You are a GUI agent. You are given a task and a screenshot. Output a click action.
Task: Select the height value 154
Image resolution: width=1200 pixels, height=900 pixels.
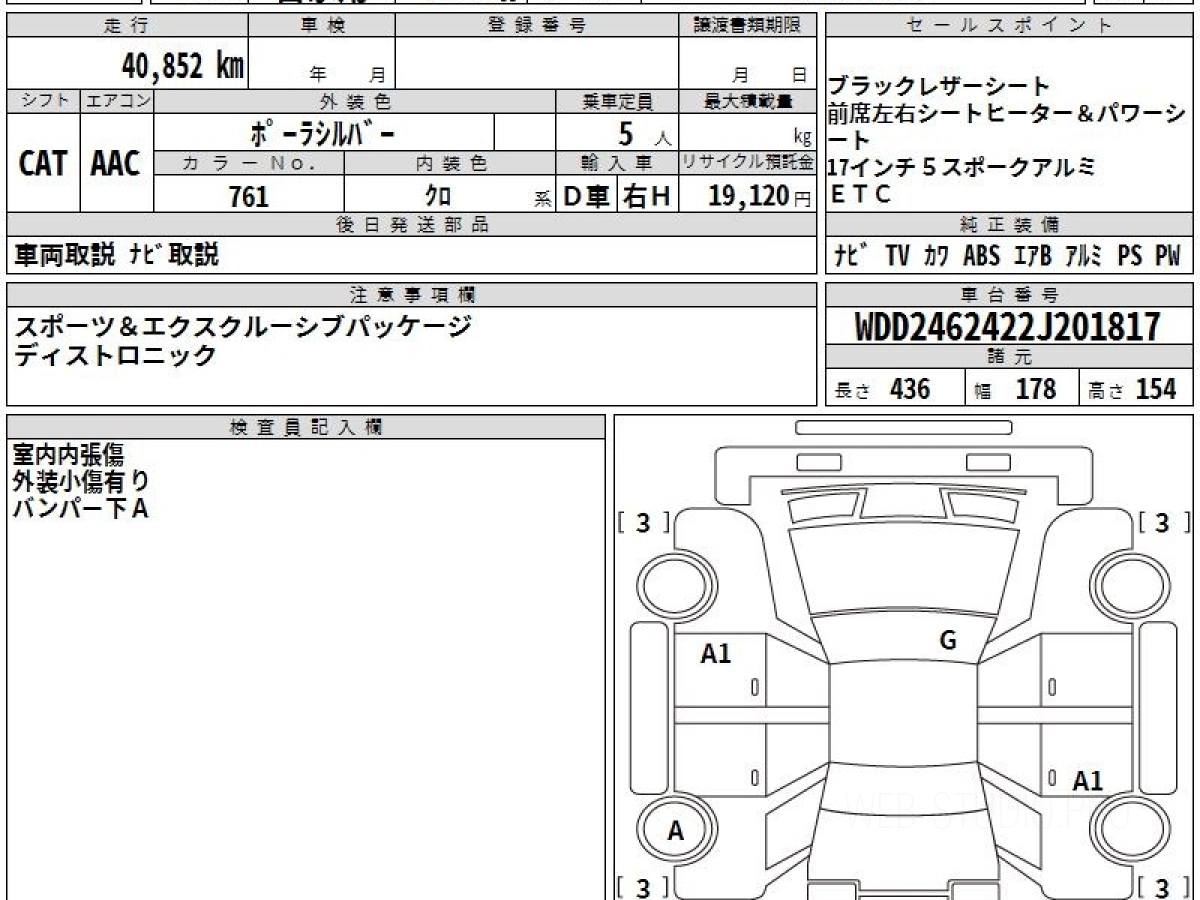1157,389
